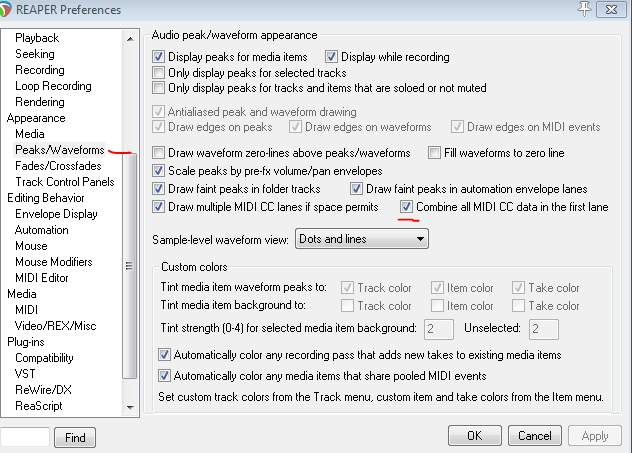Pin the Preferences window with the pushpin icon
The height and width of the screenshot is (453, 632).
coord(584,8)
